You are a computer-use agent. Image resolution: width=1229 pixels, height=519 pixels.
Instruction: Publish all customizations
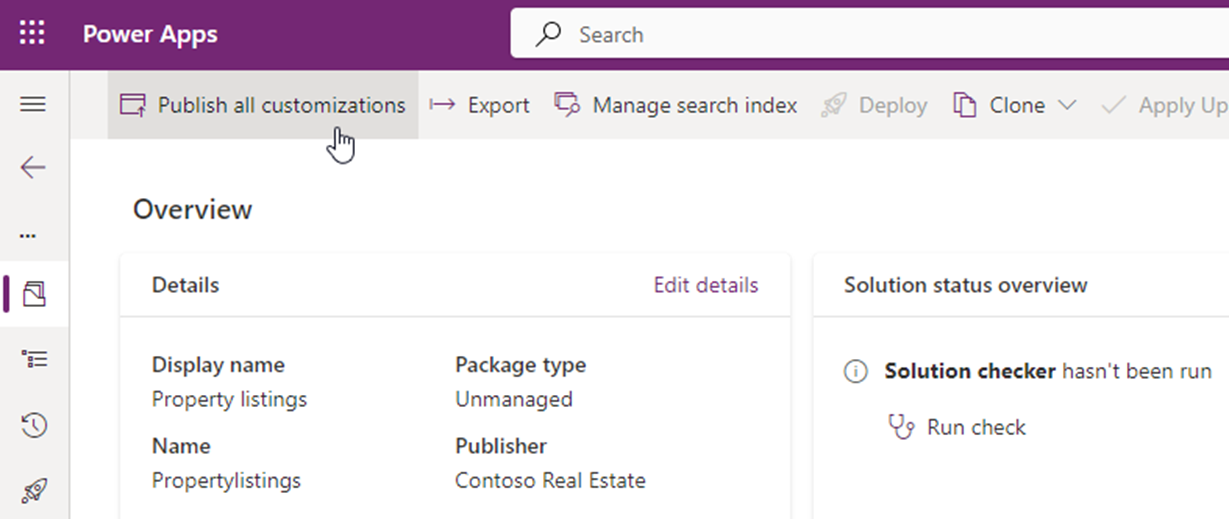(x=262, y=105)
